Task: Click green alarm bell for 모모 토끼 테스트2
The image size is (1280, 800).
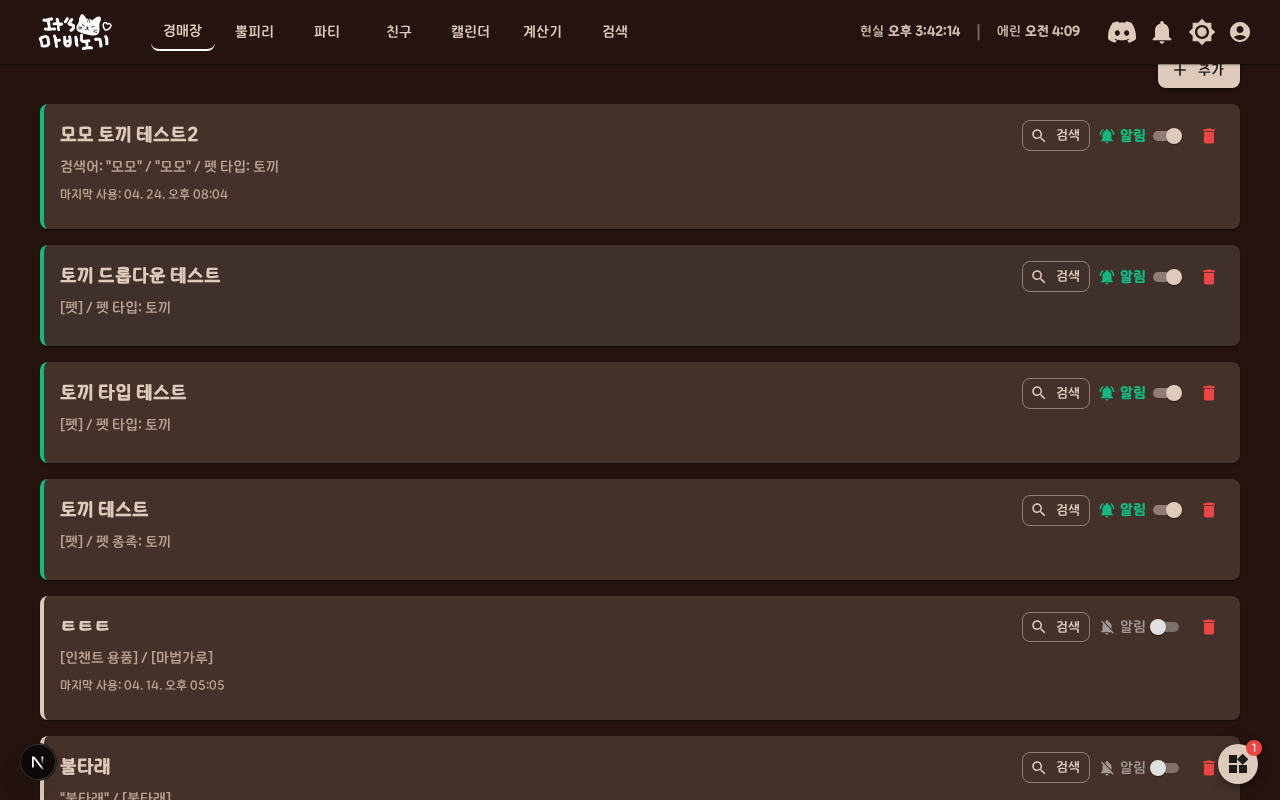Action: point(1107,136)
